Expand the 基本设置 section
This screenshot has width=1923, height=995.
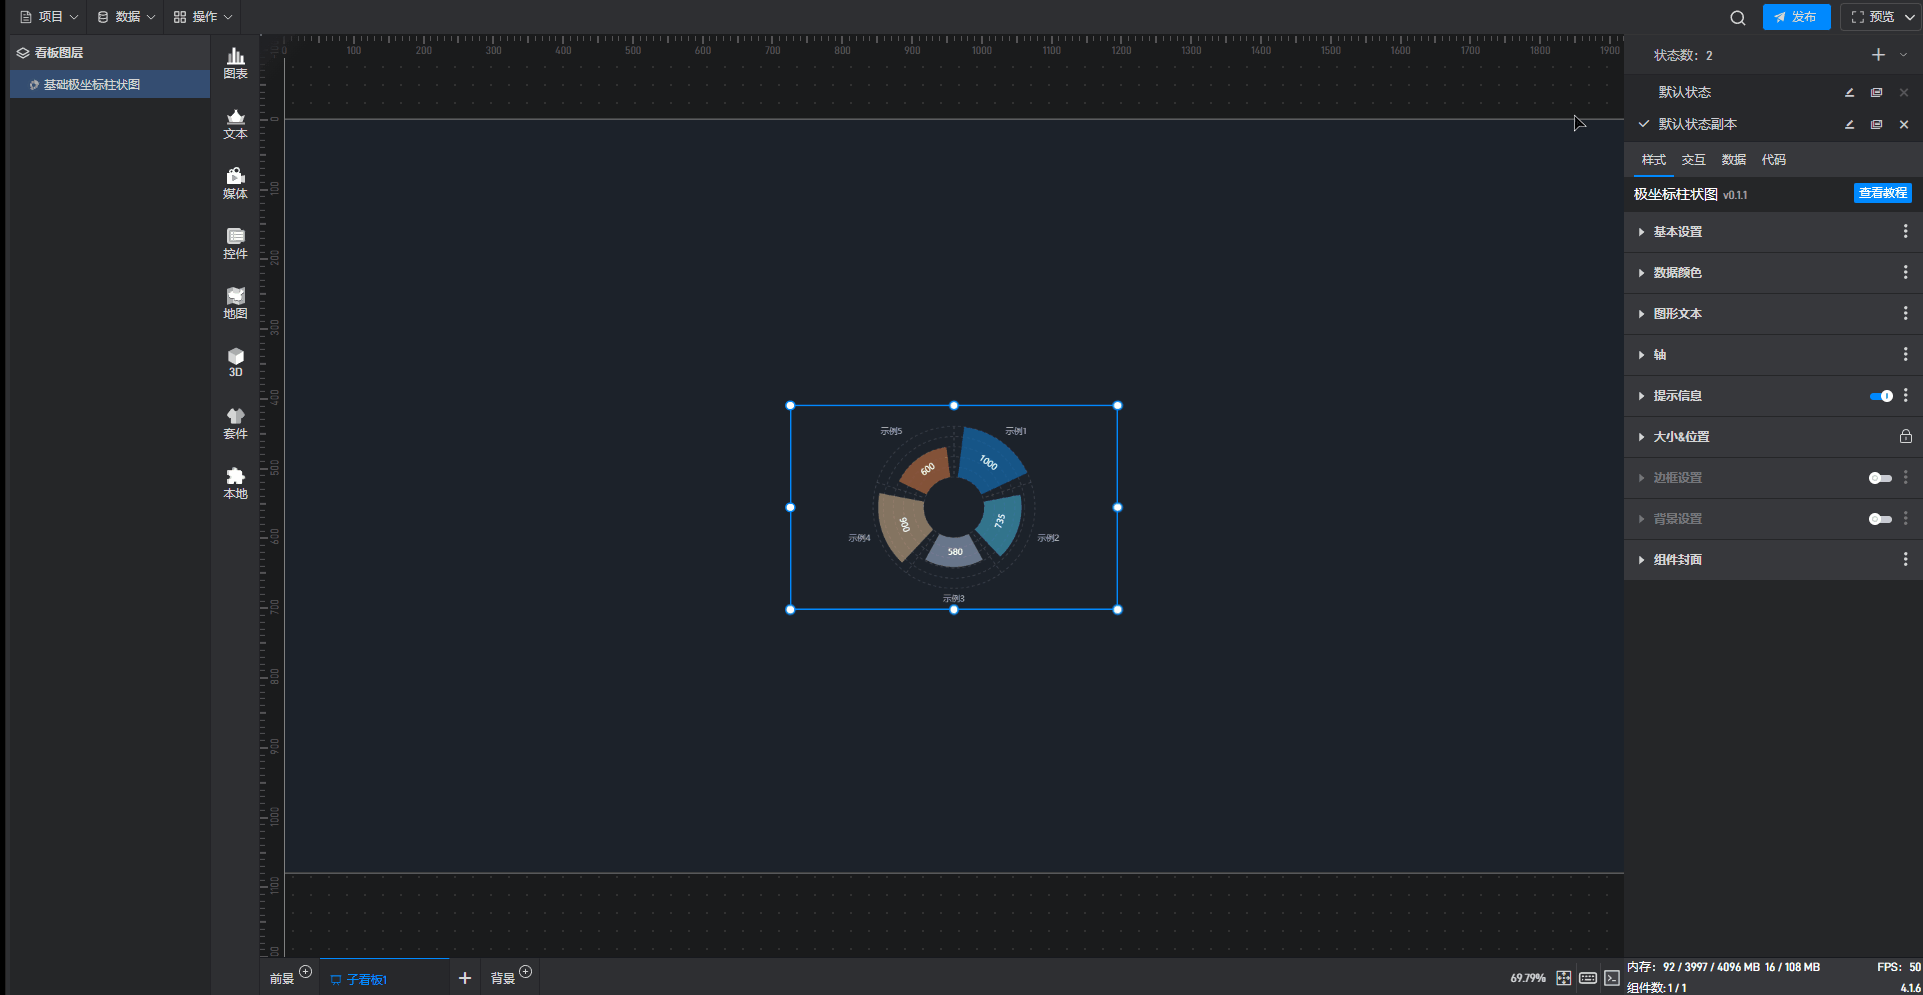(x=1641, y=232)
